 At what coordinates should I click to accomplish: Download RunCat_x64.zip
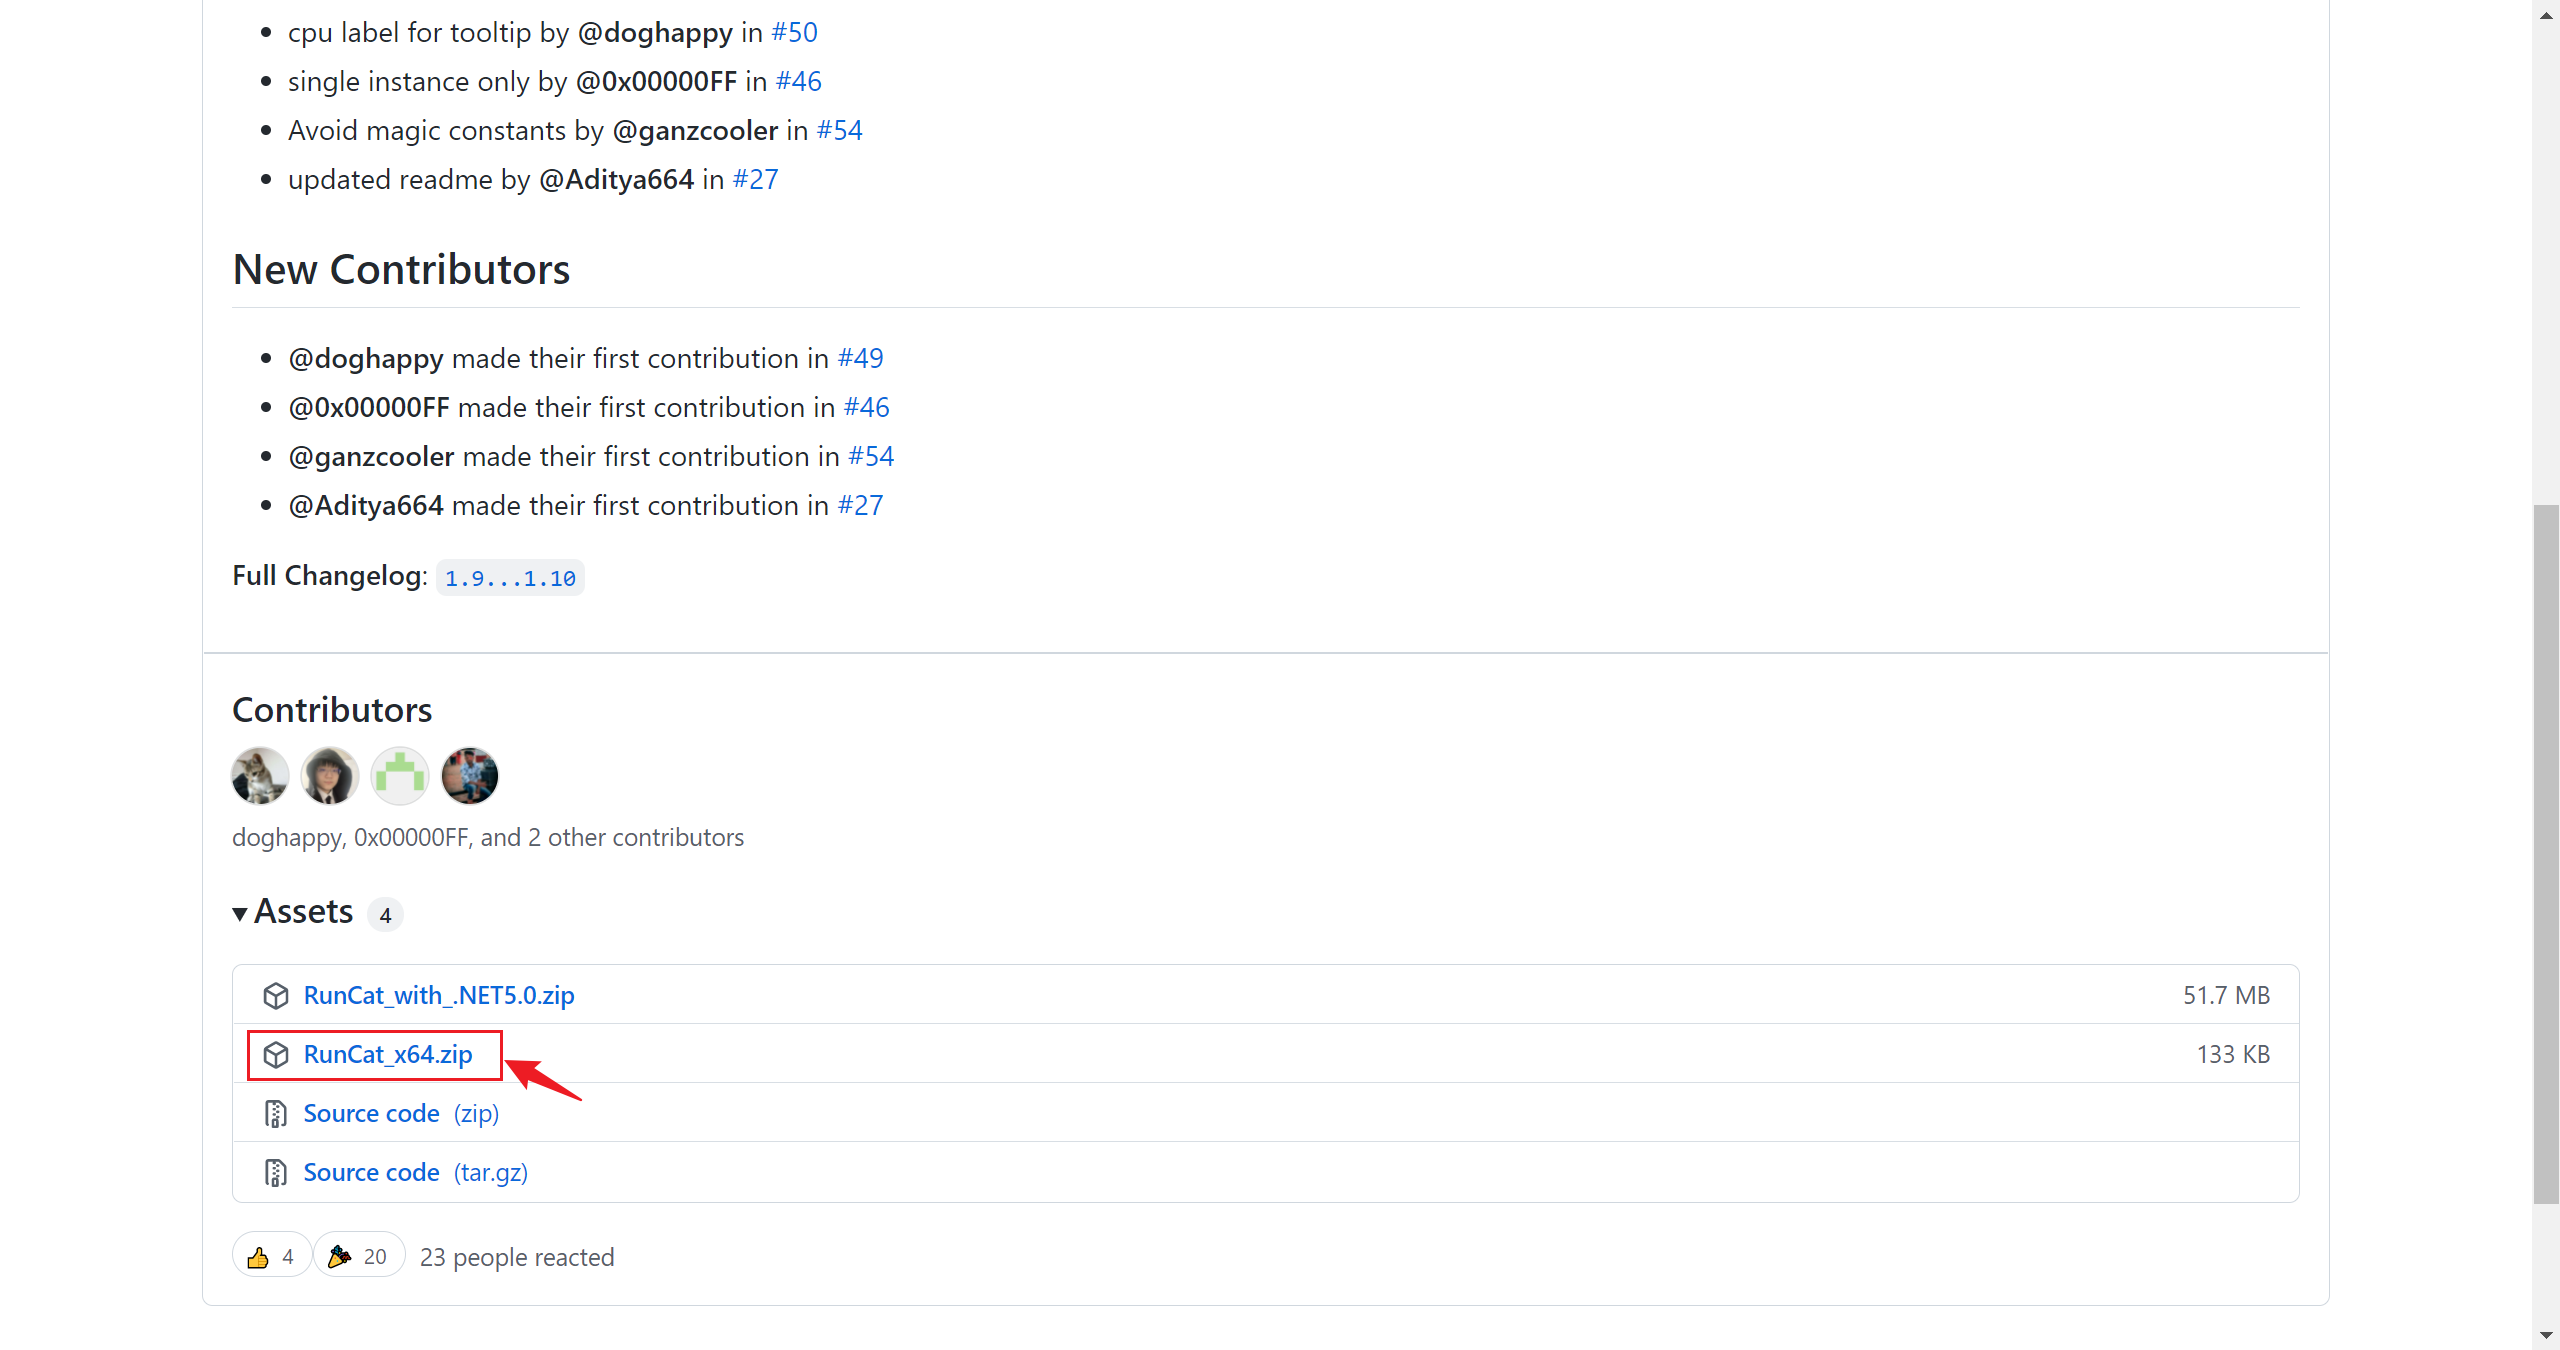[x=388, y=1055]
